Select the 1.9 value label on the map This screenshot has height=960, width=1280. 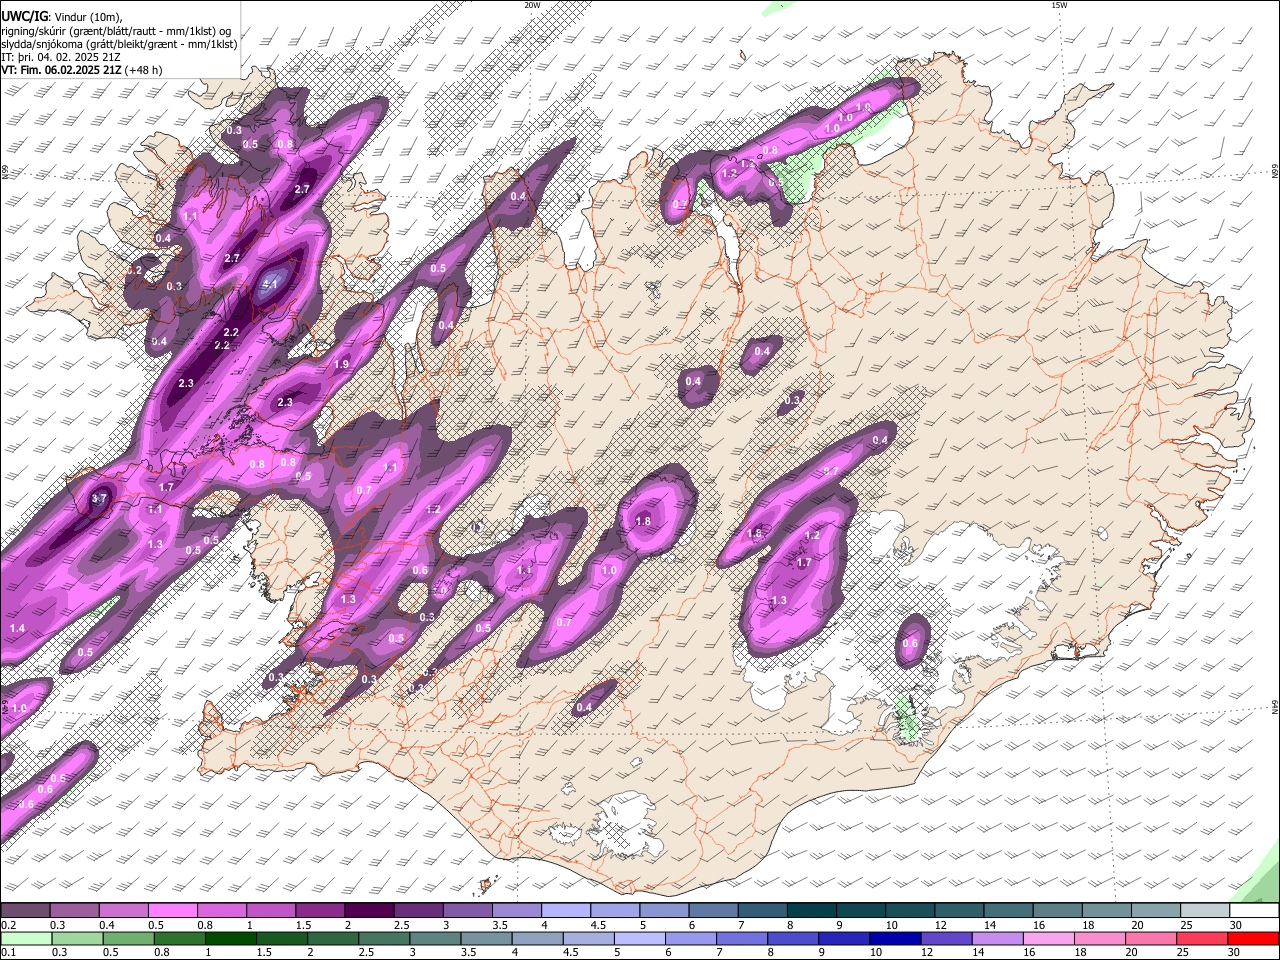[341, 365]
